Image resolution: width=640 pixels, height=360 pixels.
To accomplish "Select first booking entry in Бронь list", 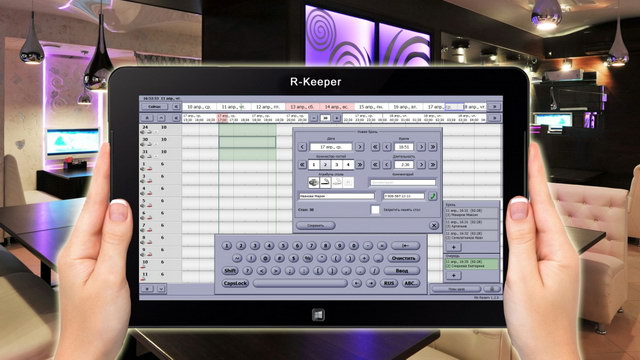I will point(471,213).
